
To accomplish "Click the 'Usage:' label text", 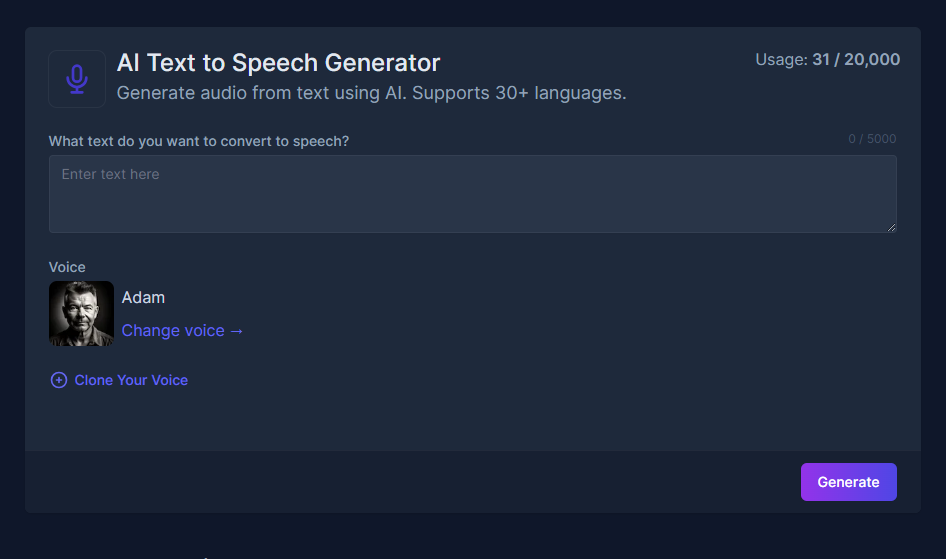I will [781, 60].
